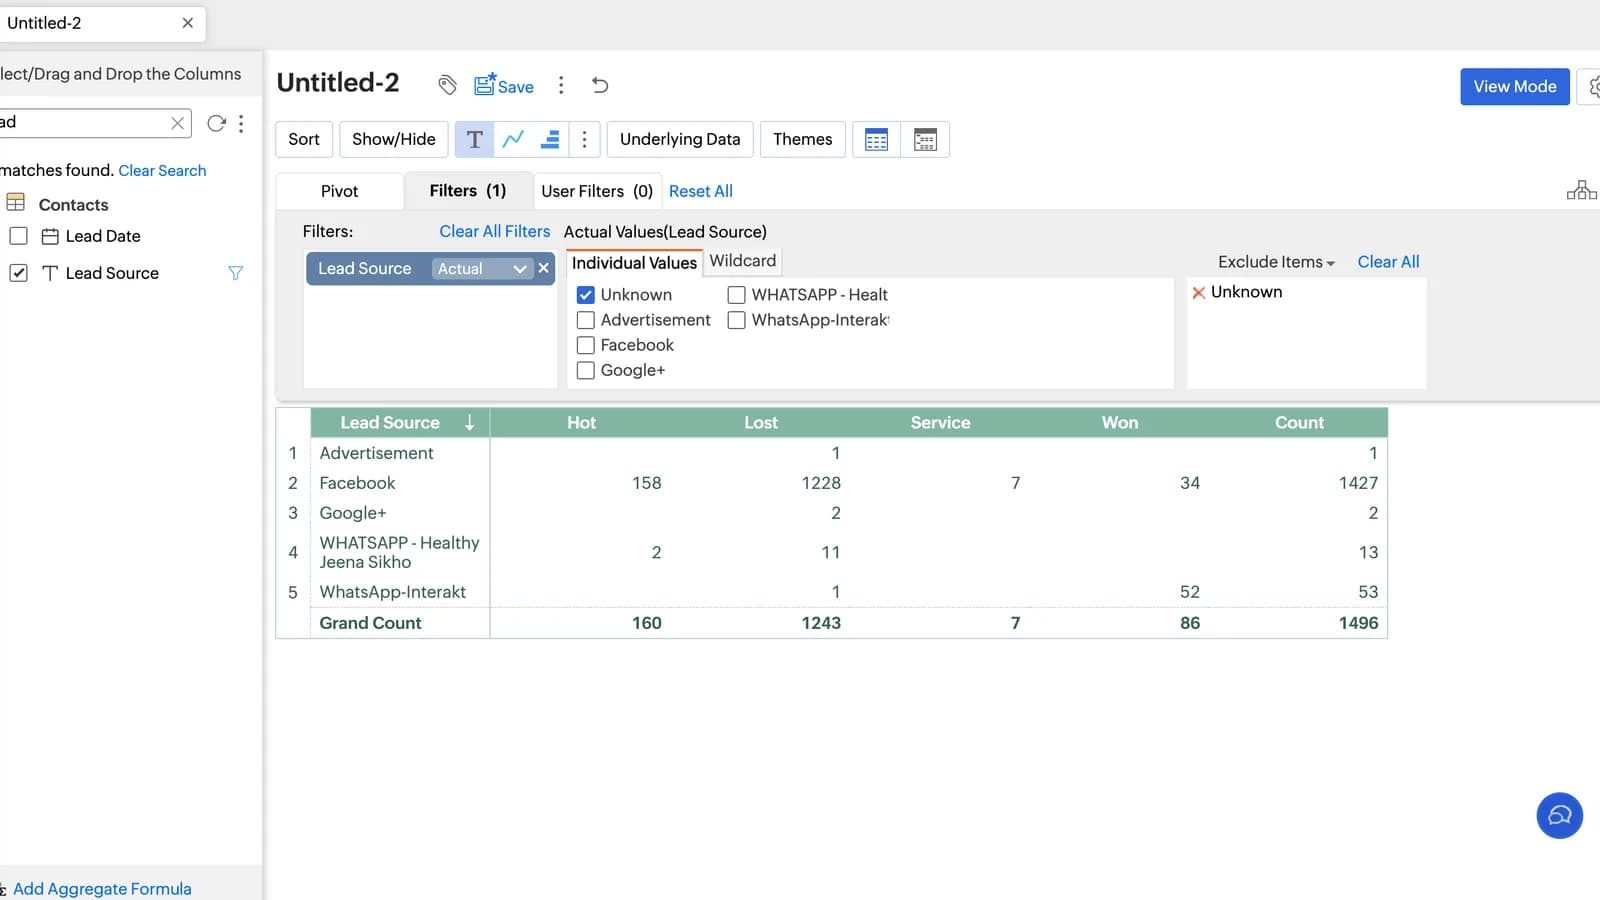Click the blue table layout icon

point(877,139)
